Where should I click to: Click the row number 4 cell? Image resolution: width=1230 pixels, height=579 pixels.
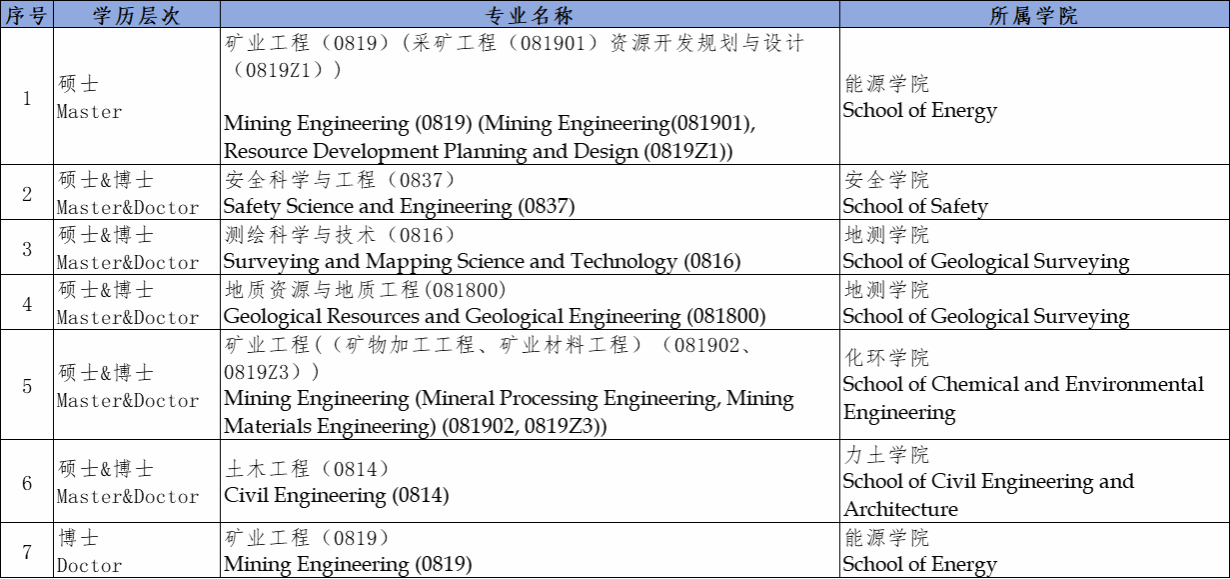[x=27, y=304]
